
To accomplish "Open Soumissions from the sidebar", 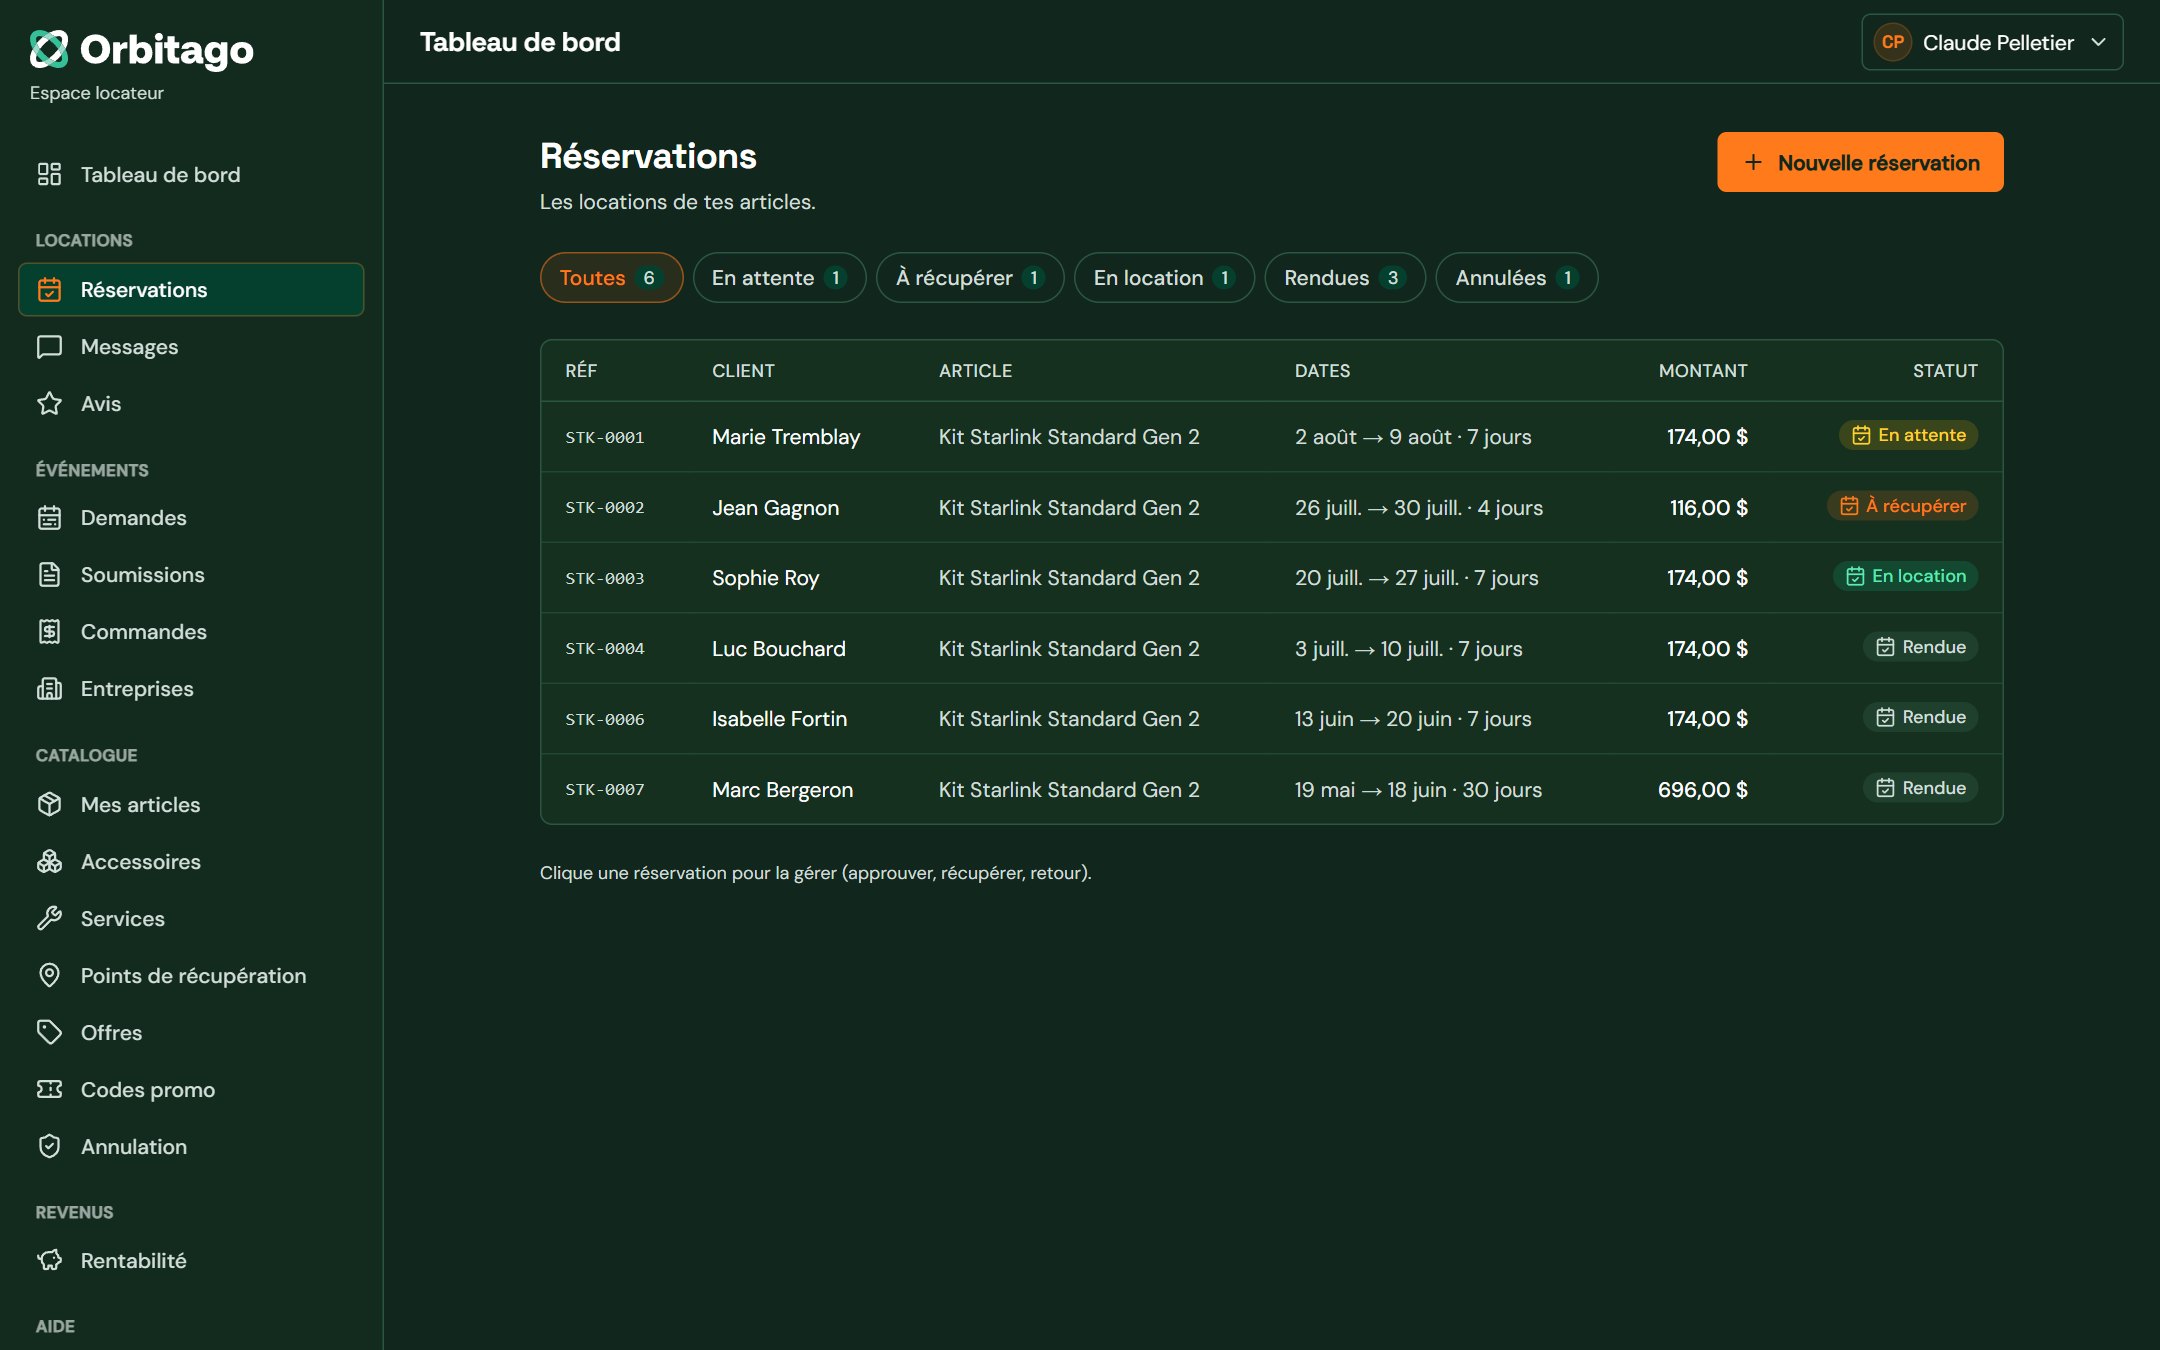I will click(191, 575).
